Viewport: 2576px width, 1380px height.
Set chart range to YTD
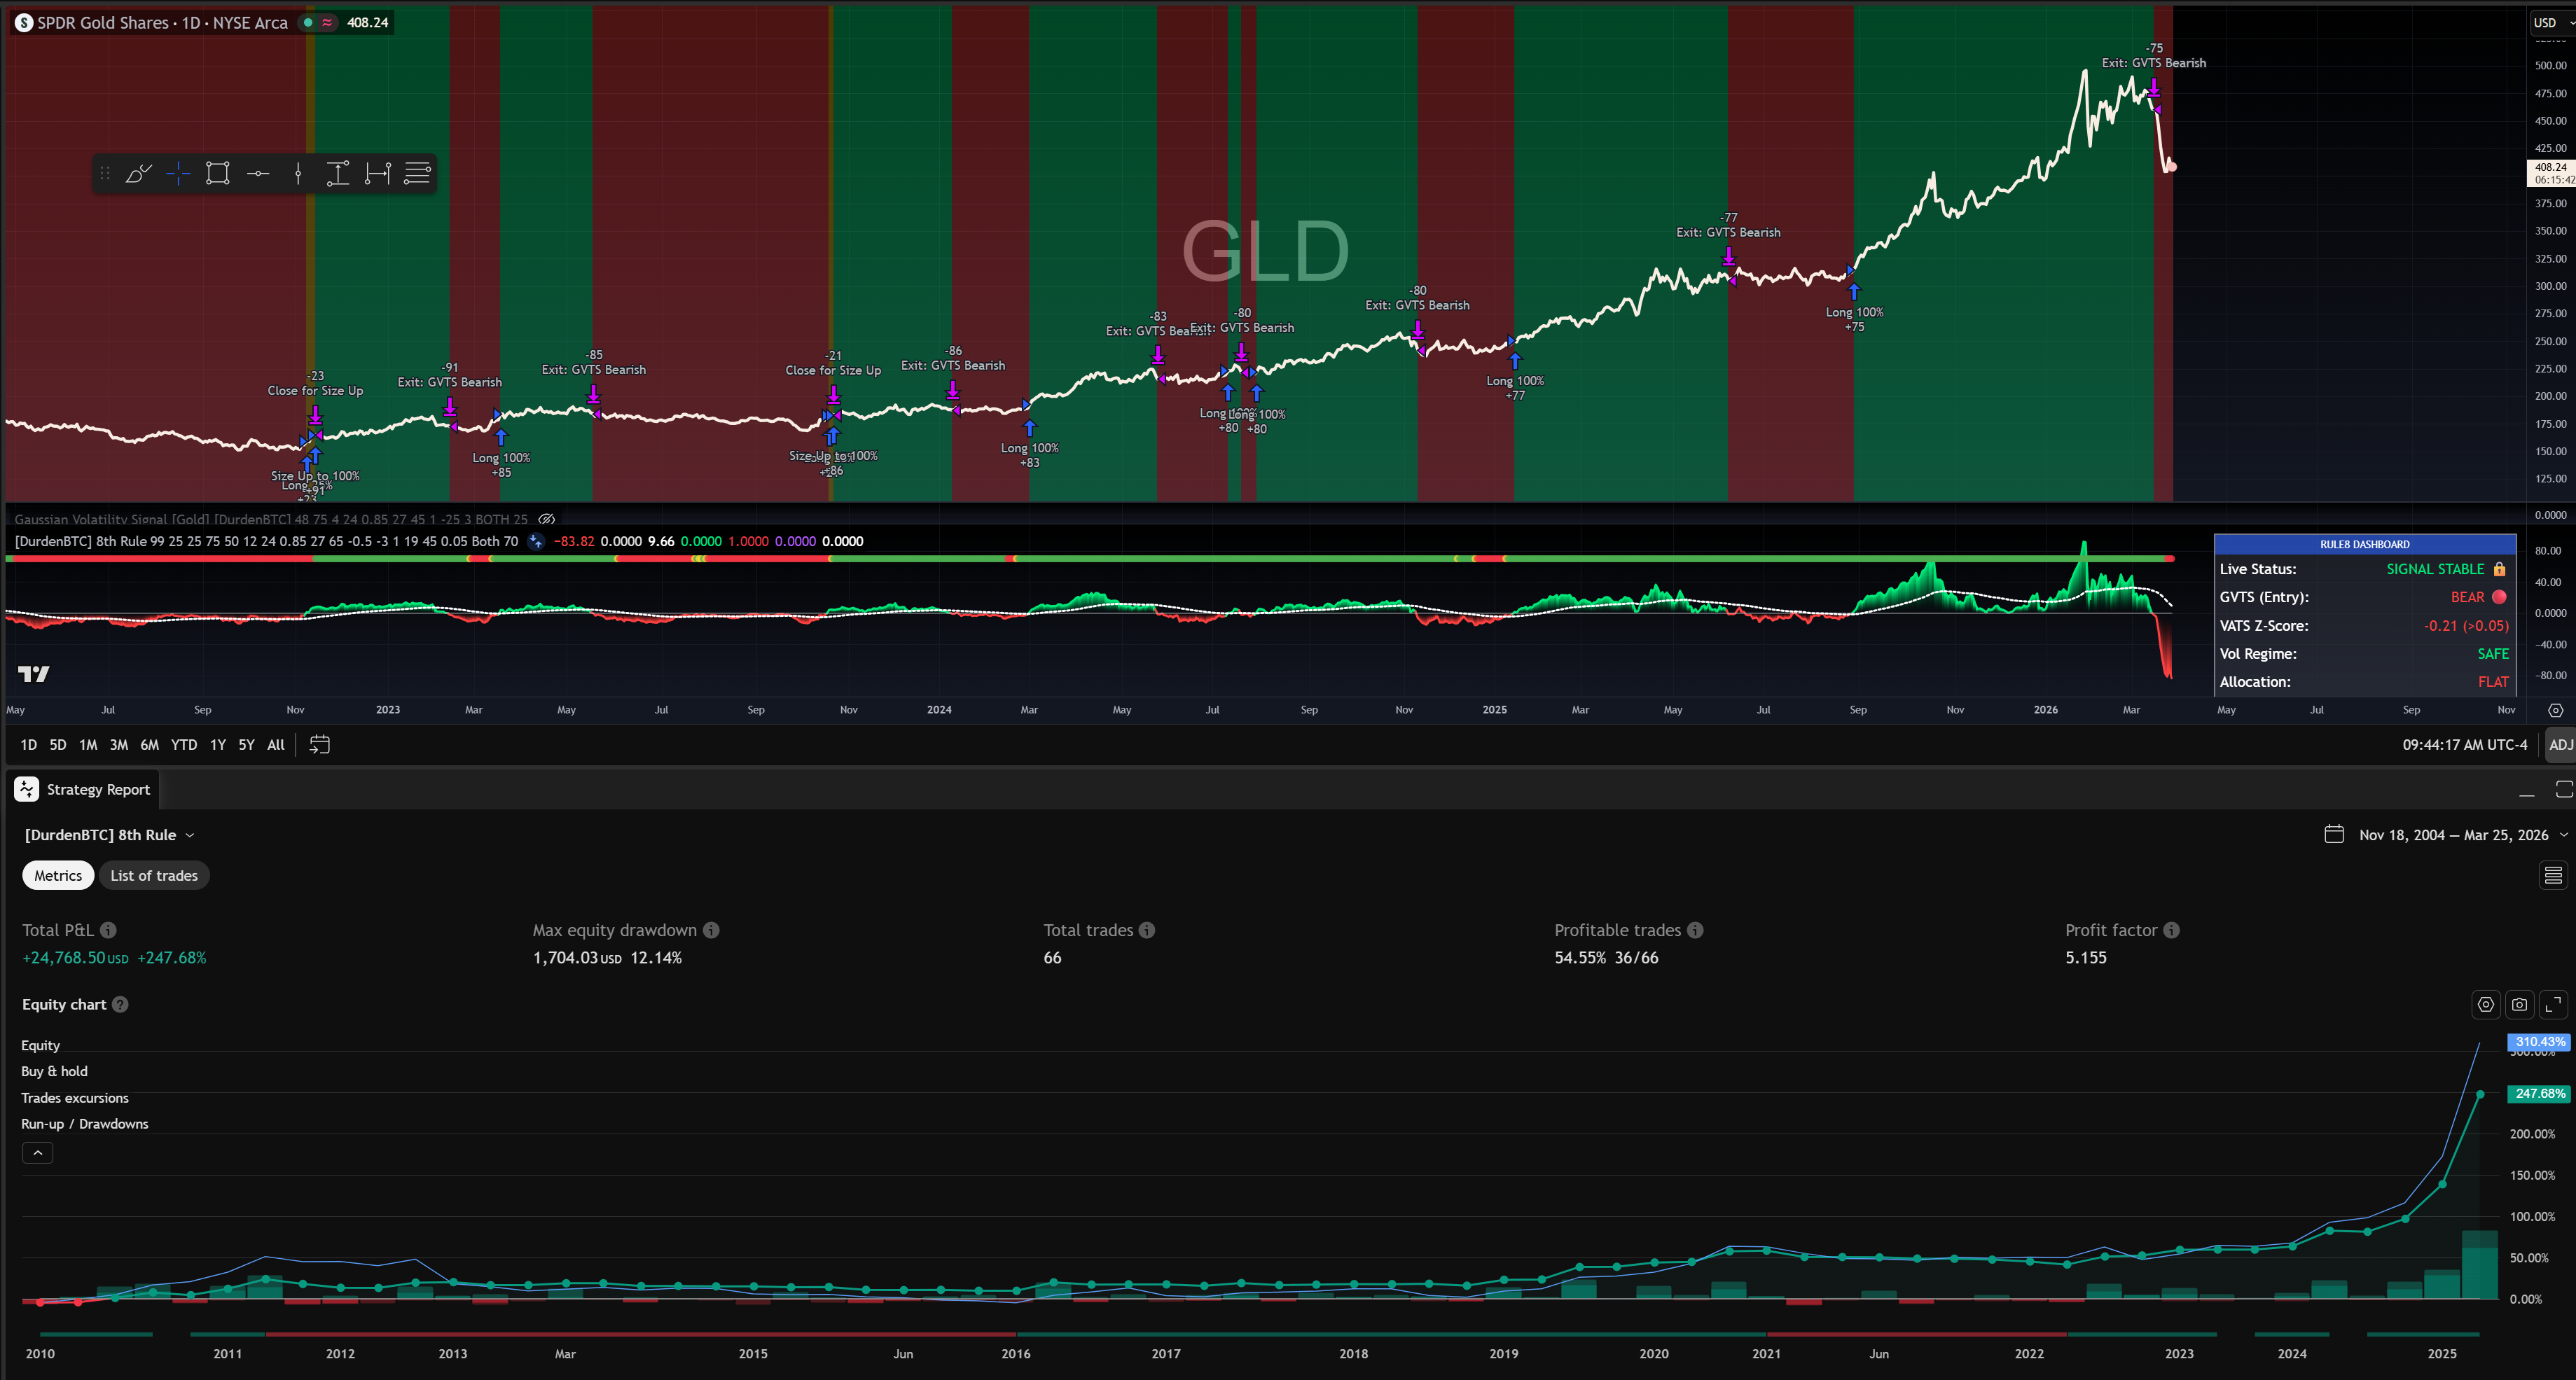[x=184, y=745]
